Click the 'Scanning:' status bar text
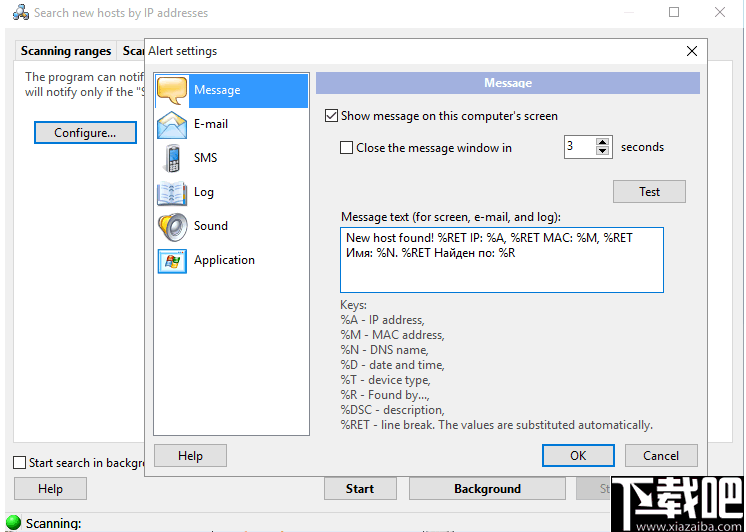The height and width of the screenshot is (532, 746). pos(53,523)
